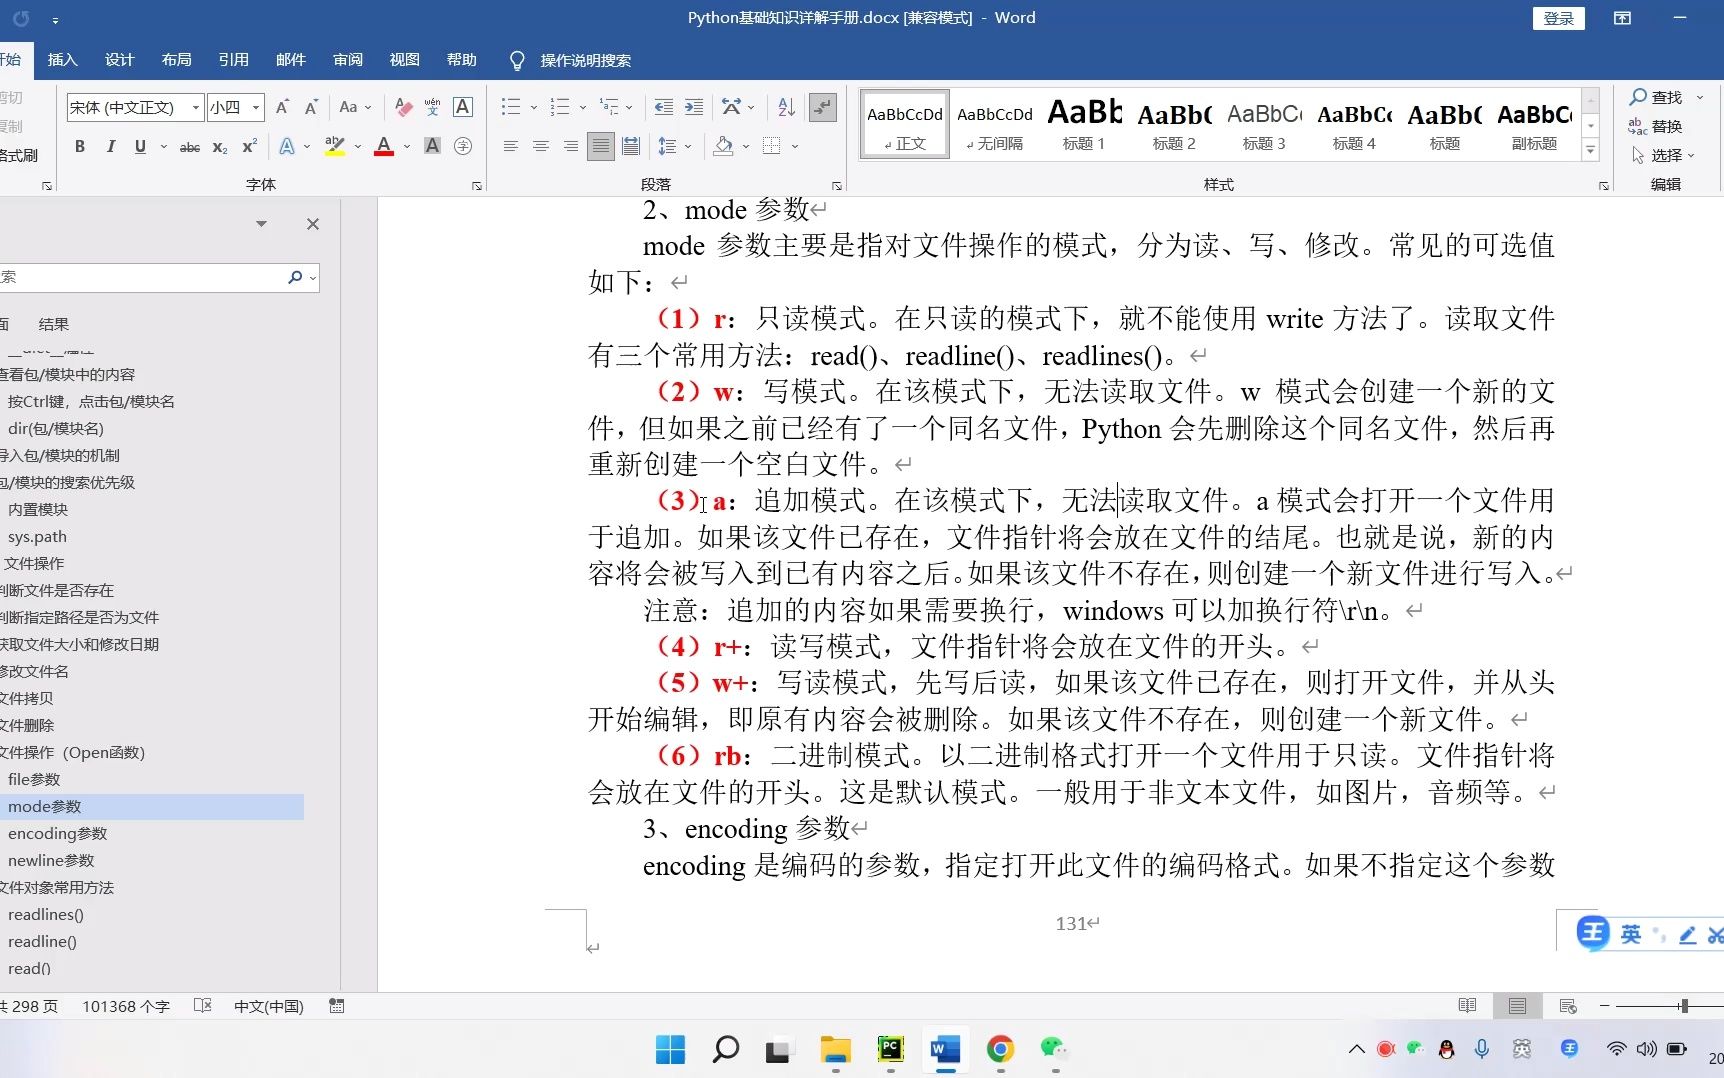Toggle show/hide paragraph marks
The image size is (1724, 1078).
coord(823,107)
